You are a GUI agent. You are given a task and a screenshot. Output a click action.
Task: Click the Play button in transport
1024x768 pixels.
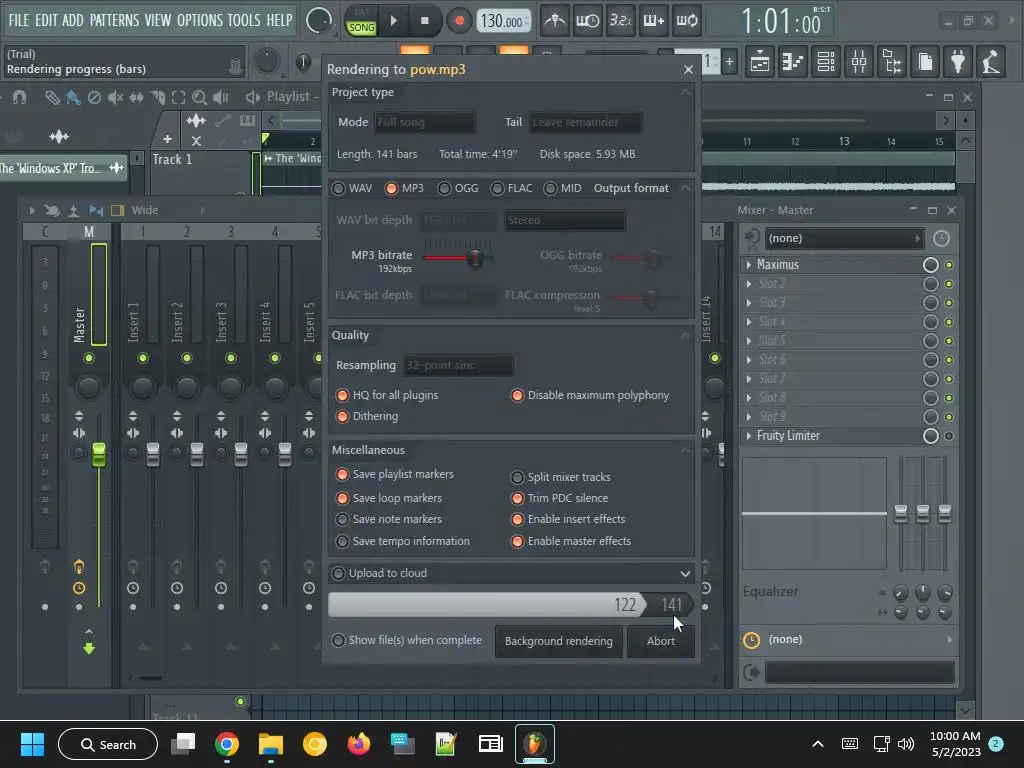[393, 21]
